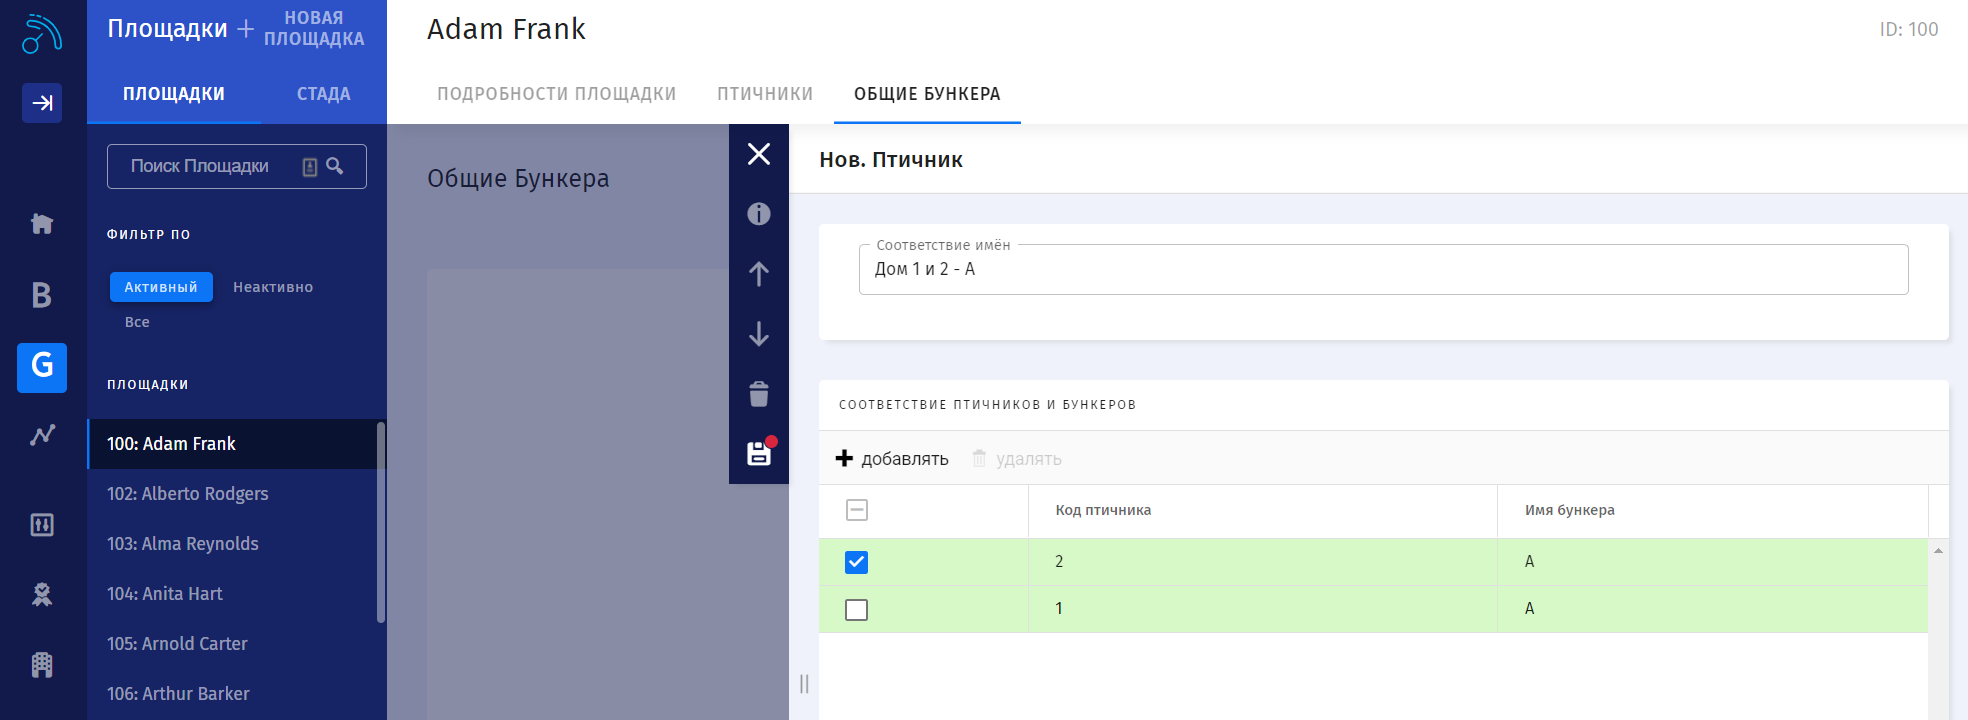The height and width of the screenshot is (720, 1968).
Task: Open the award ribbon sidebar icon
Action: point(42,595)
